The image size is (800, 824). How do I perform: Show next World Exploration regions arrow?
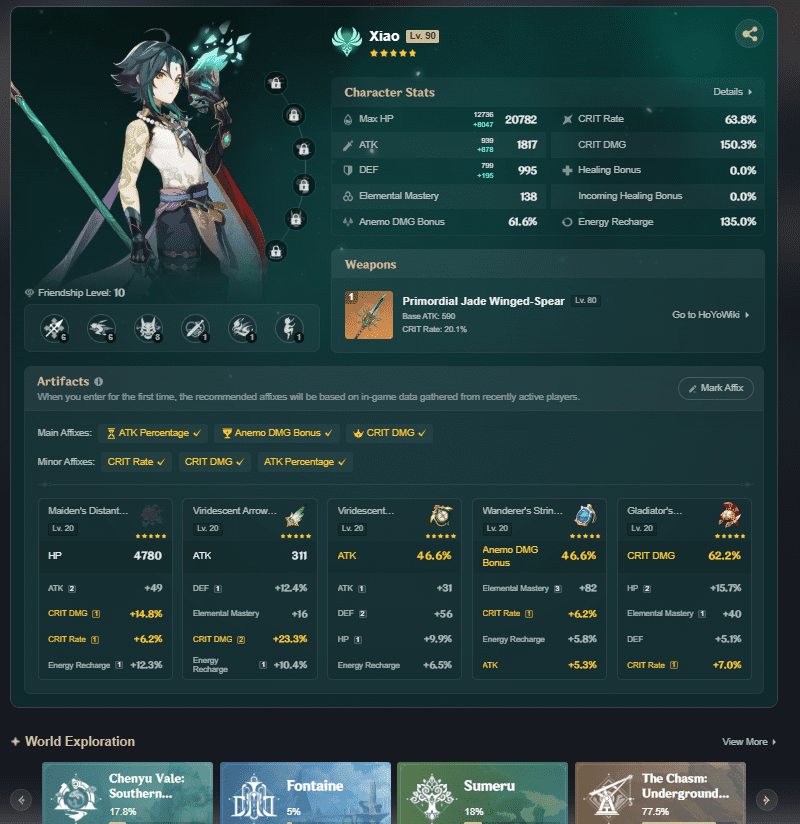(766, 800)
